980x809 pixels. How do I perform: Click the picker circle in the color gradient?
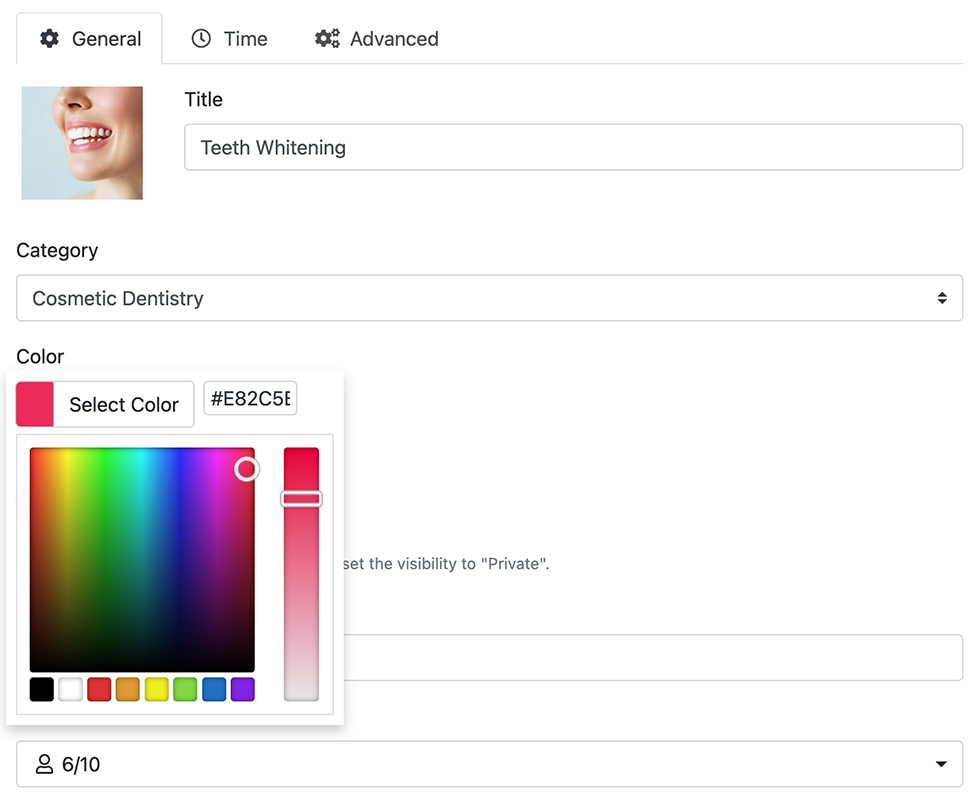pos(247,469)
